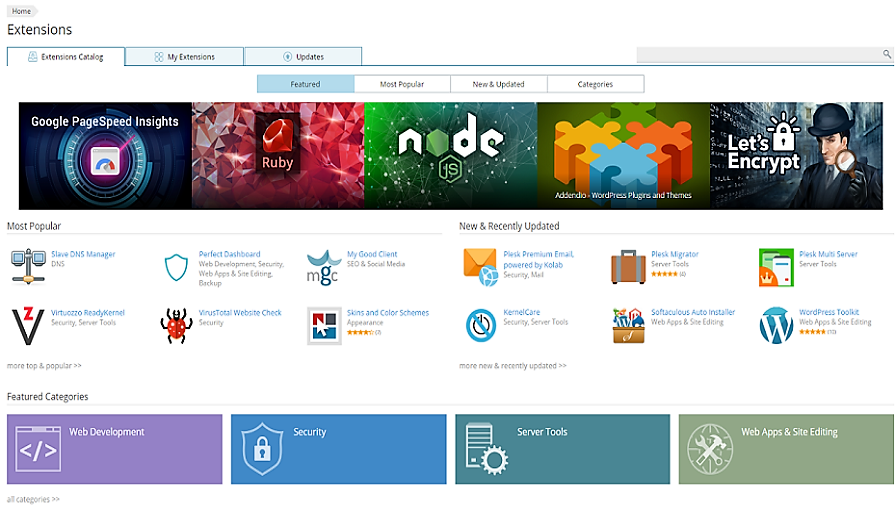
Task: Switch to the My Extensions tab
Action: coord(185,57)
